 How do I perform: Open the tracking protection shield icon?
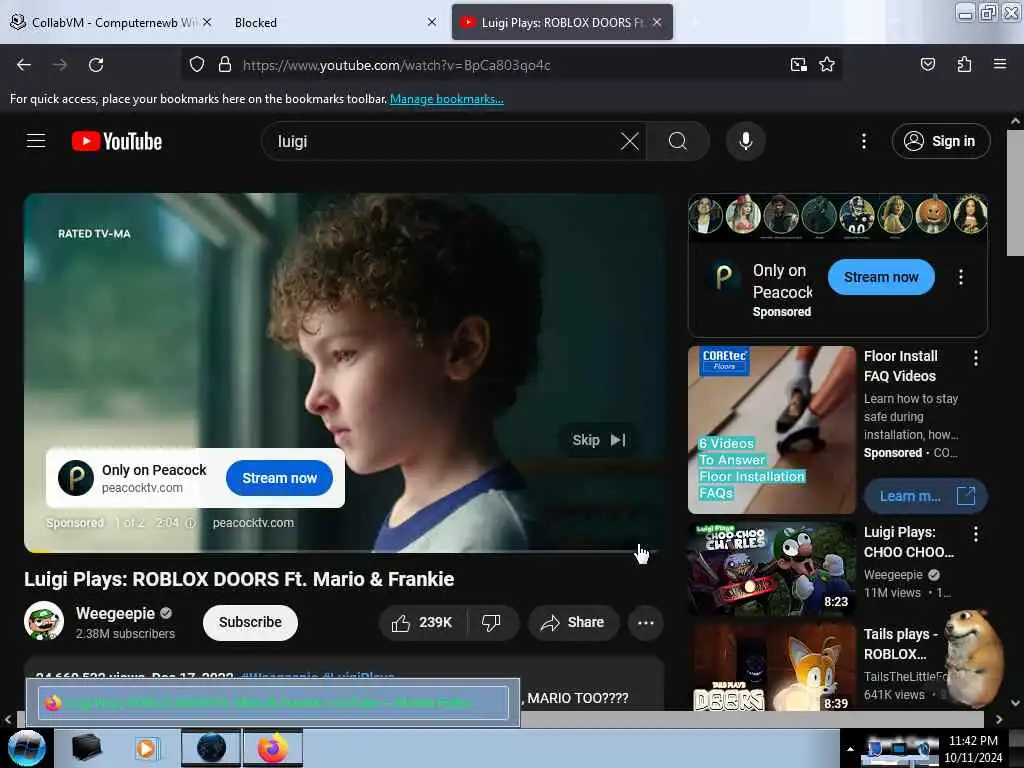point(197,65)
